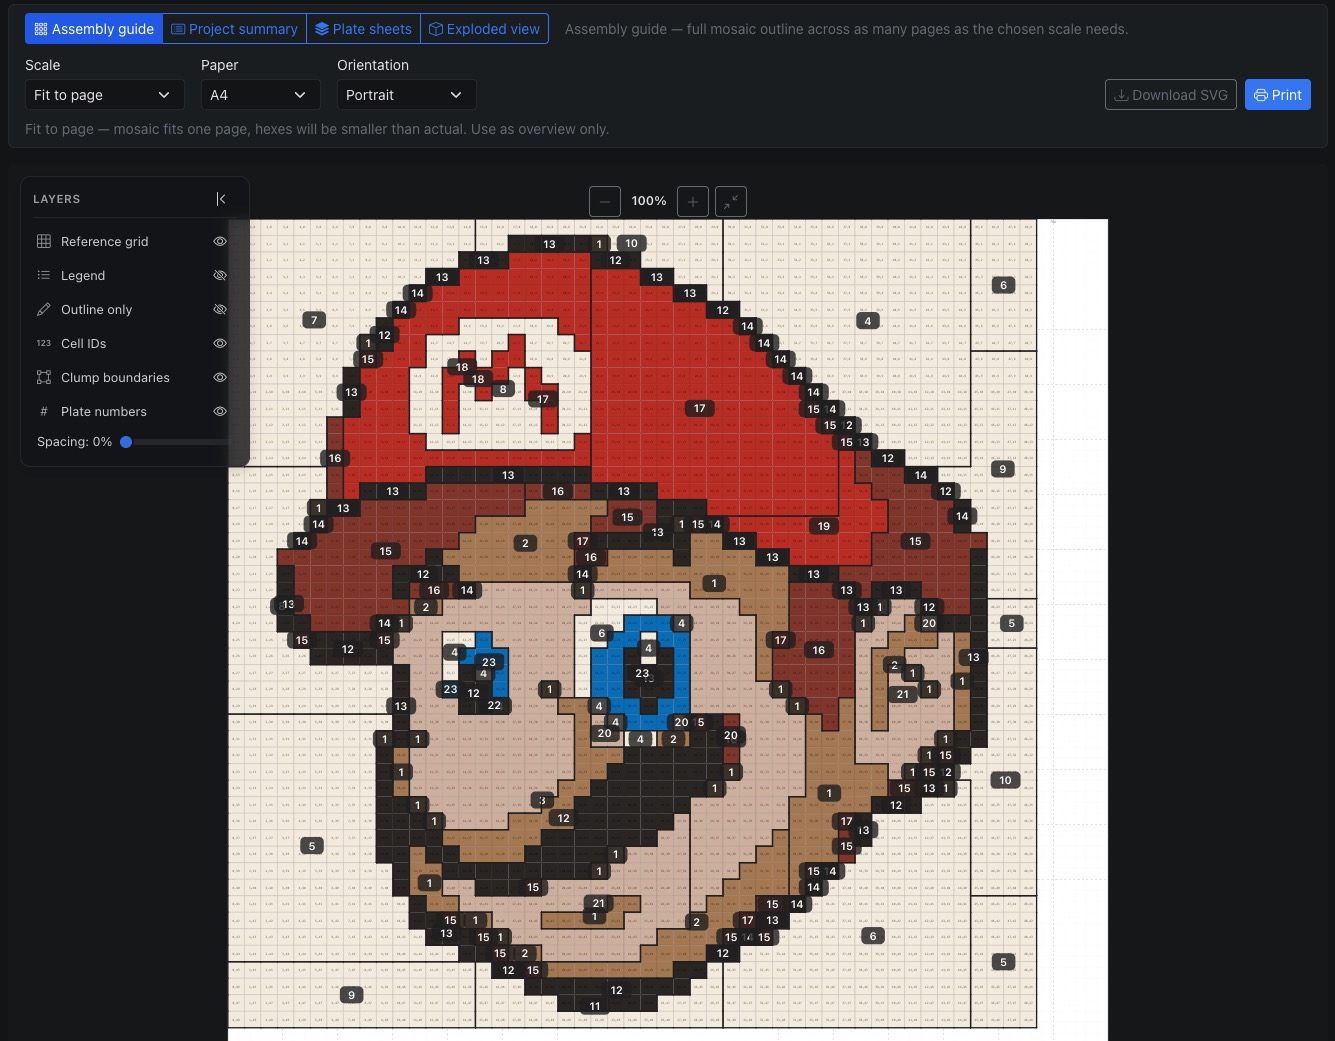This screenshot has height=1041, width=1335.
Task: Toggle visibility of Reference grid layer
Action: pyautogui.click(x=220, y=241)
